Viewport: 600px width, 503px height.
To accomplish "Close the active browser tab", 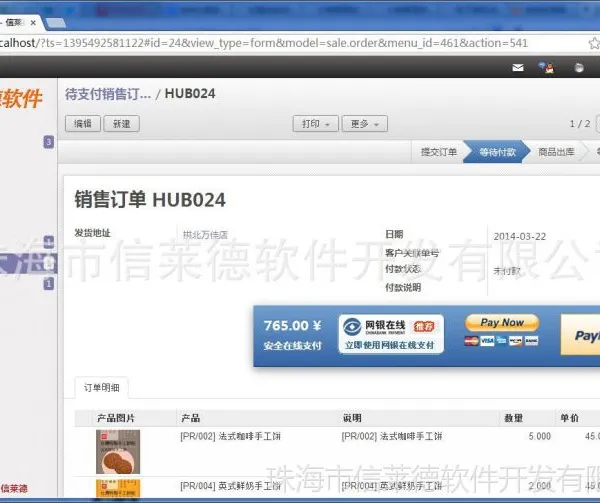I will pyautogui.click(x=33, y=23).
